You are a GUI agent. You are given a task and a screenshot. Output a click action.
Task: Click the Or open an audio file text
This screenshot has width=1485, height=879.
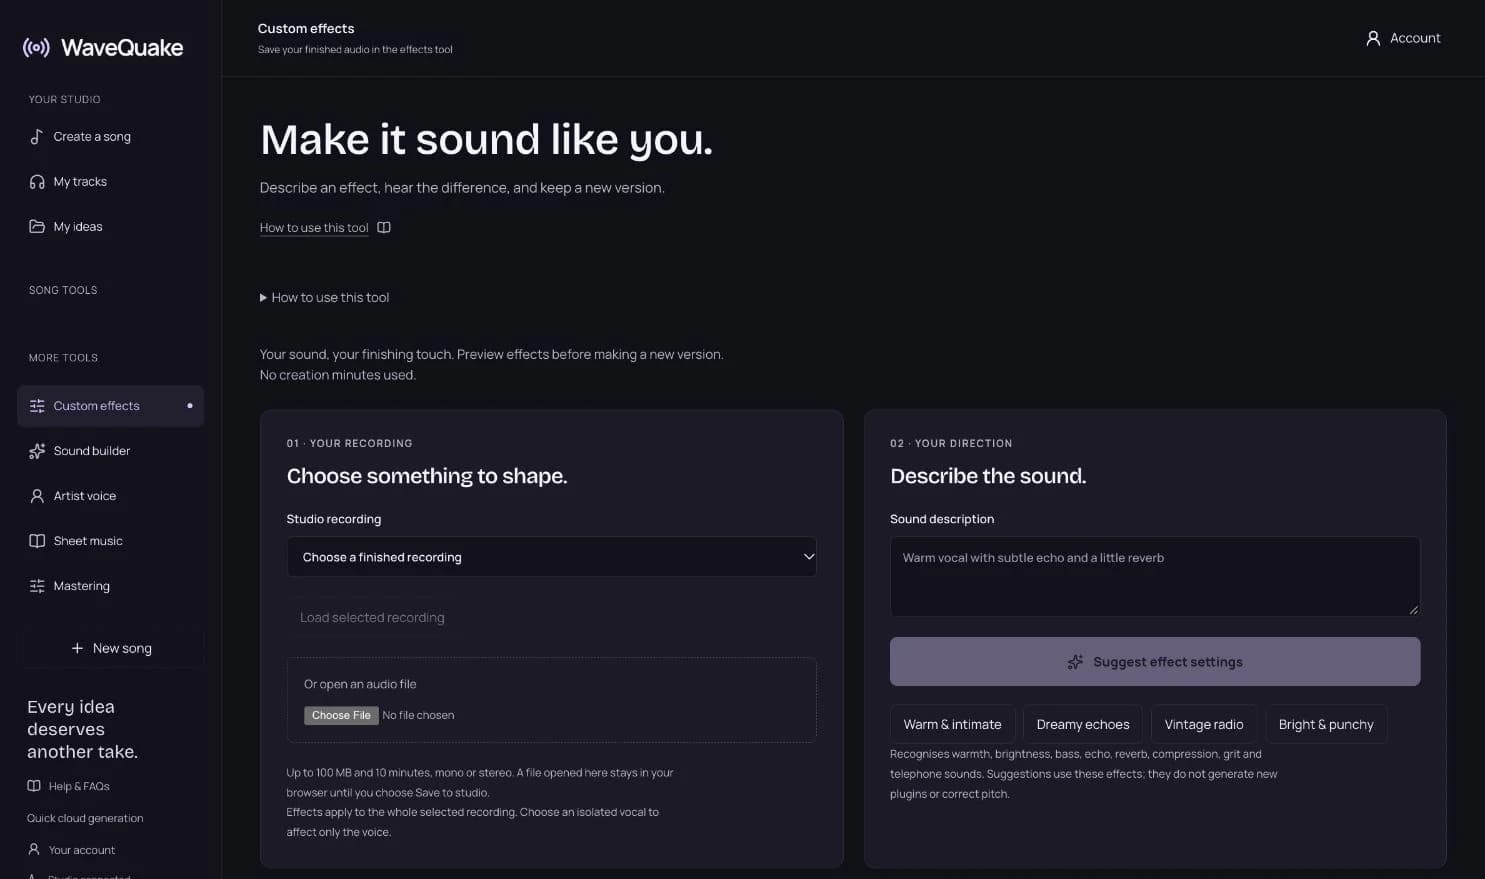pyautogui.click(x=360, y=684)
